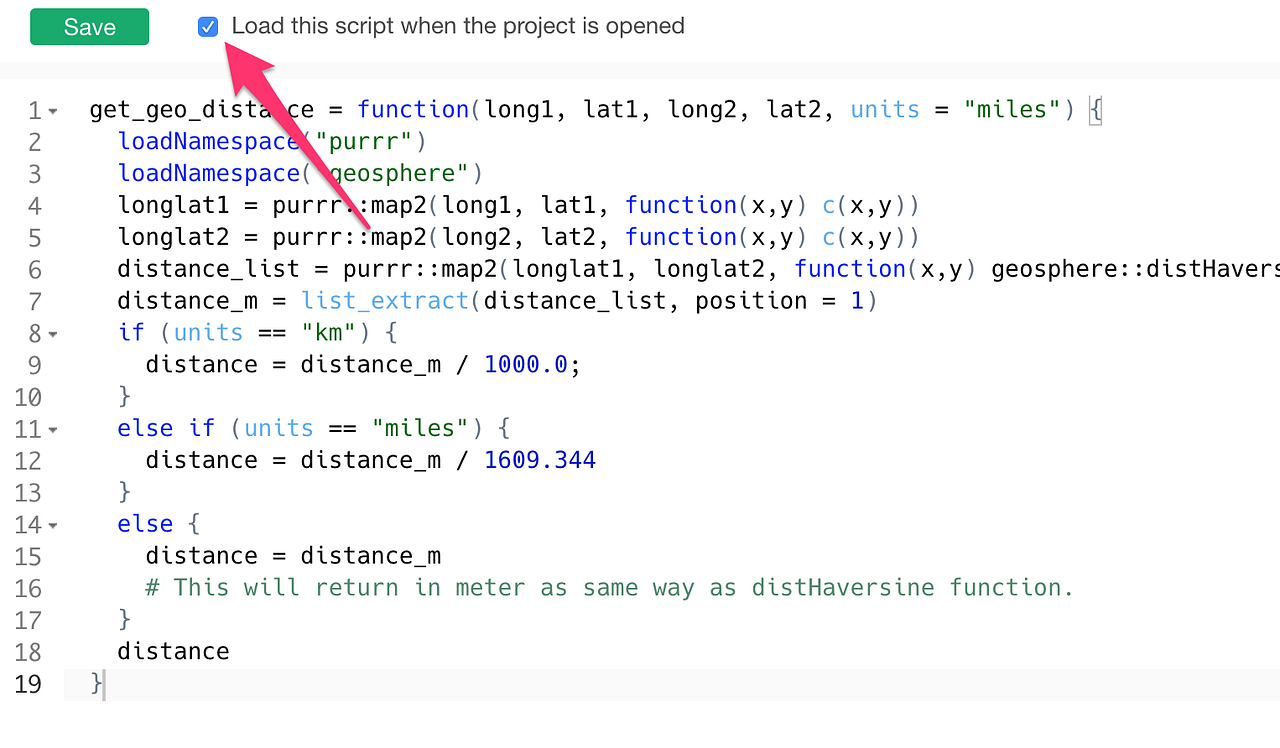Viewport: 1280px width, 748px height.
Task: Select line number 16 in the gutter
Action: 28,587
